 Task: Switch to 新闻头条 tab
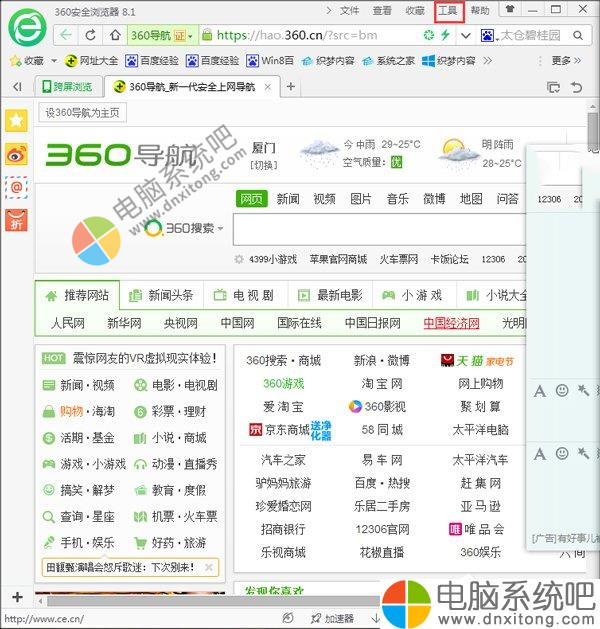161,296
